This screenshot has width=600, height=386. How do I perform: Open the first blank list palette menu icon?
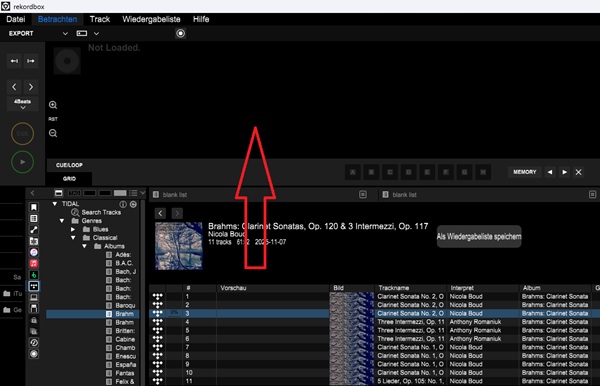point(363,195)
